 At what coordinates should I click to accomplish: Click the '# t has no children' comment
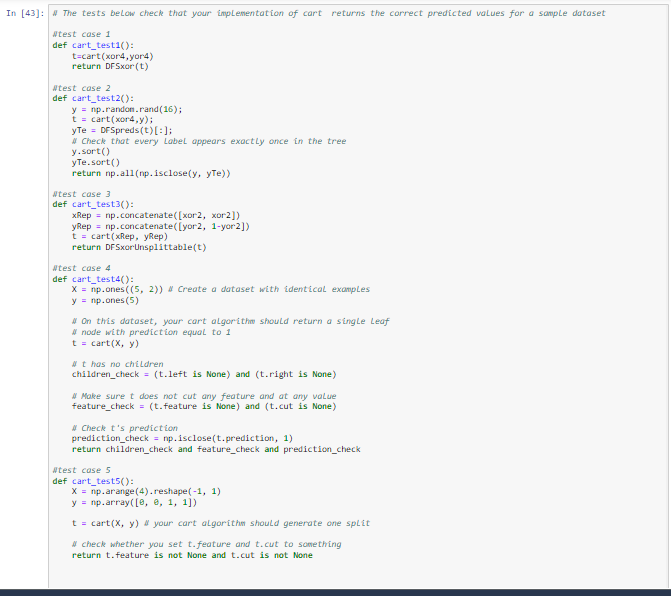(x=118, y=364)
